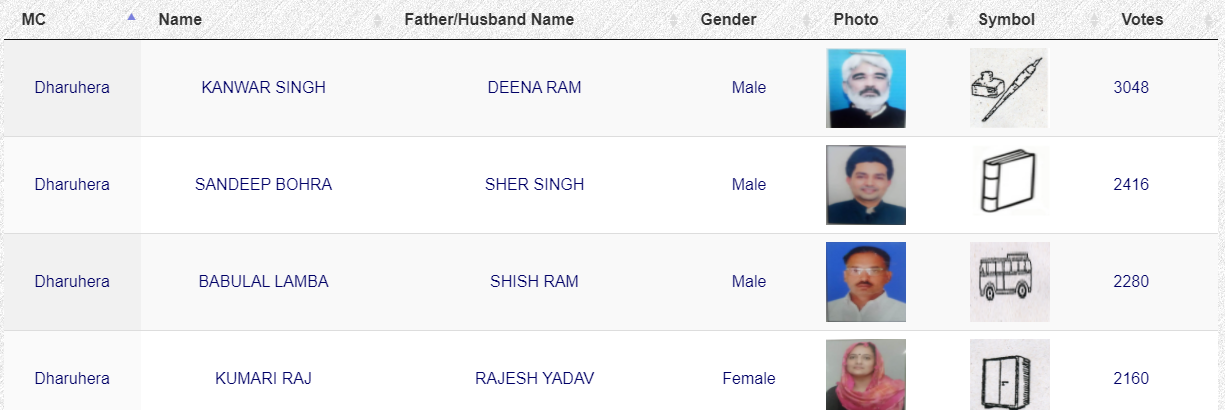The image size is (1225, 410).
Task: Sort table by MC column
Action: point(34,20)
